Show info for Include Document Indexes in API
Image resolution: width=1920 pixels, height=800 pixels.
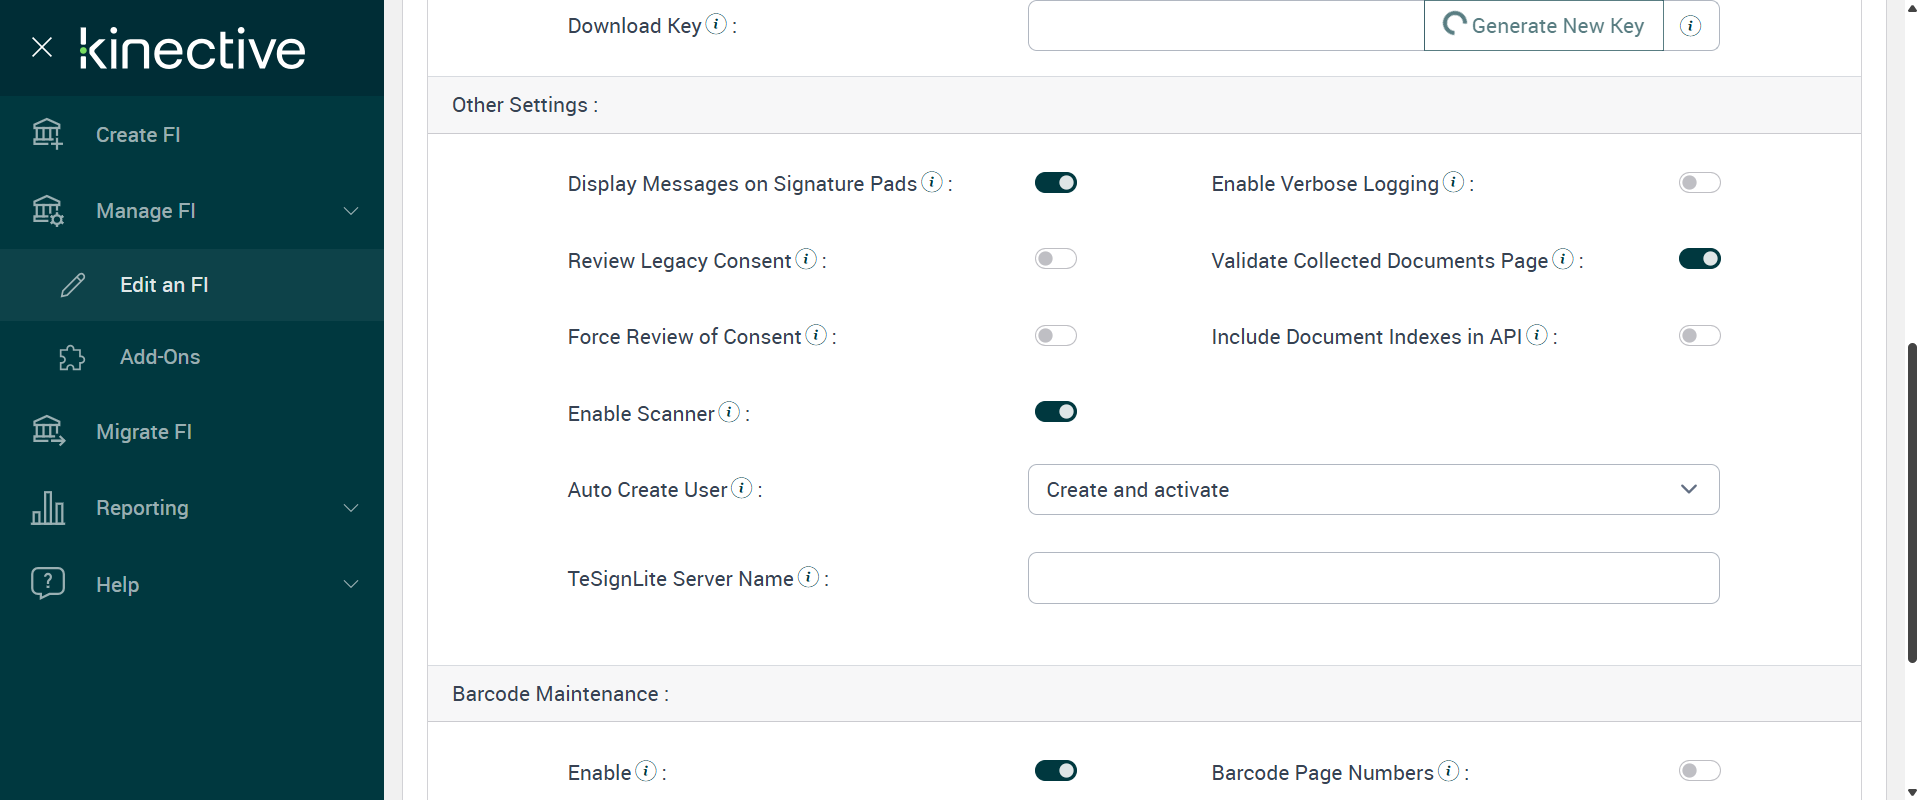click(1537, 335)
